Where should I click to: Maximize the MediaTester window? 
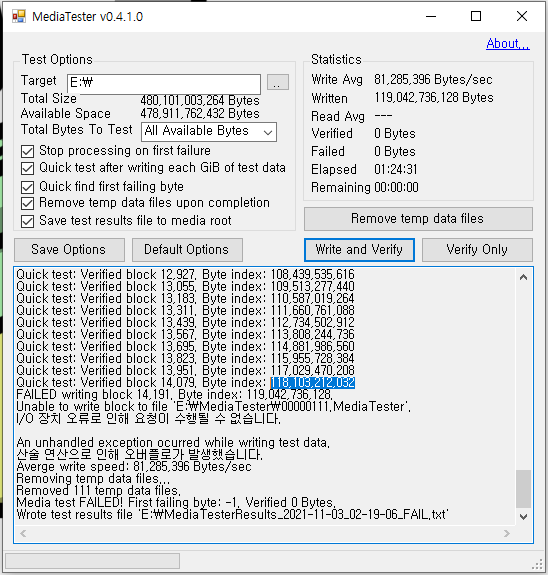tap(476, 17)
